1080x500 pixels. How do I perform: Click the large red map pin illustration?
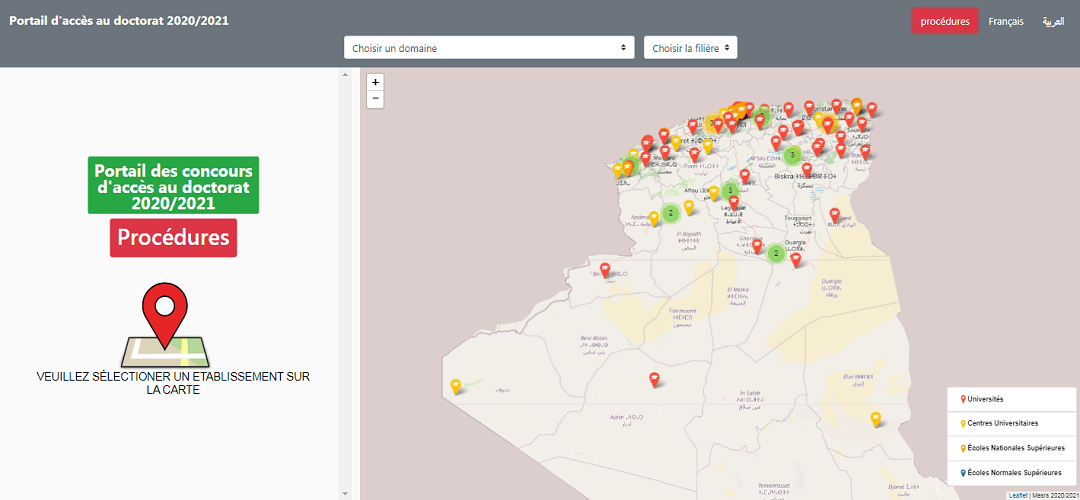[165, 312]
